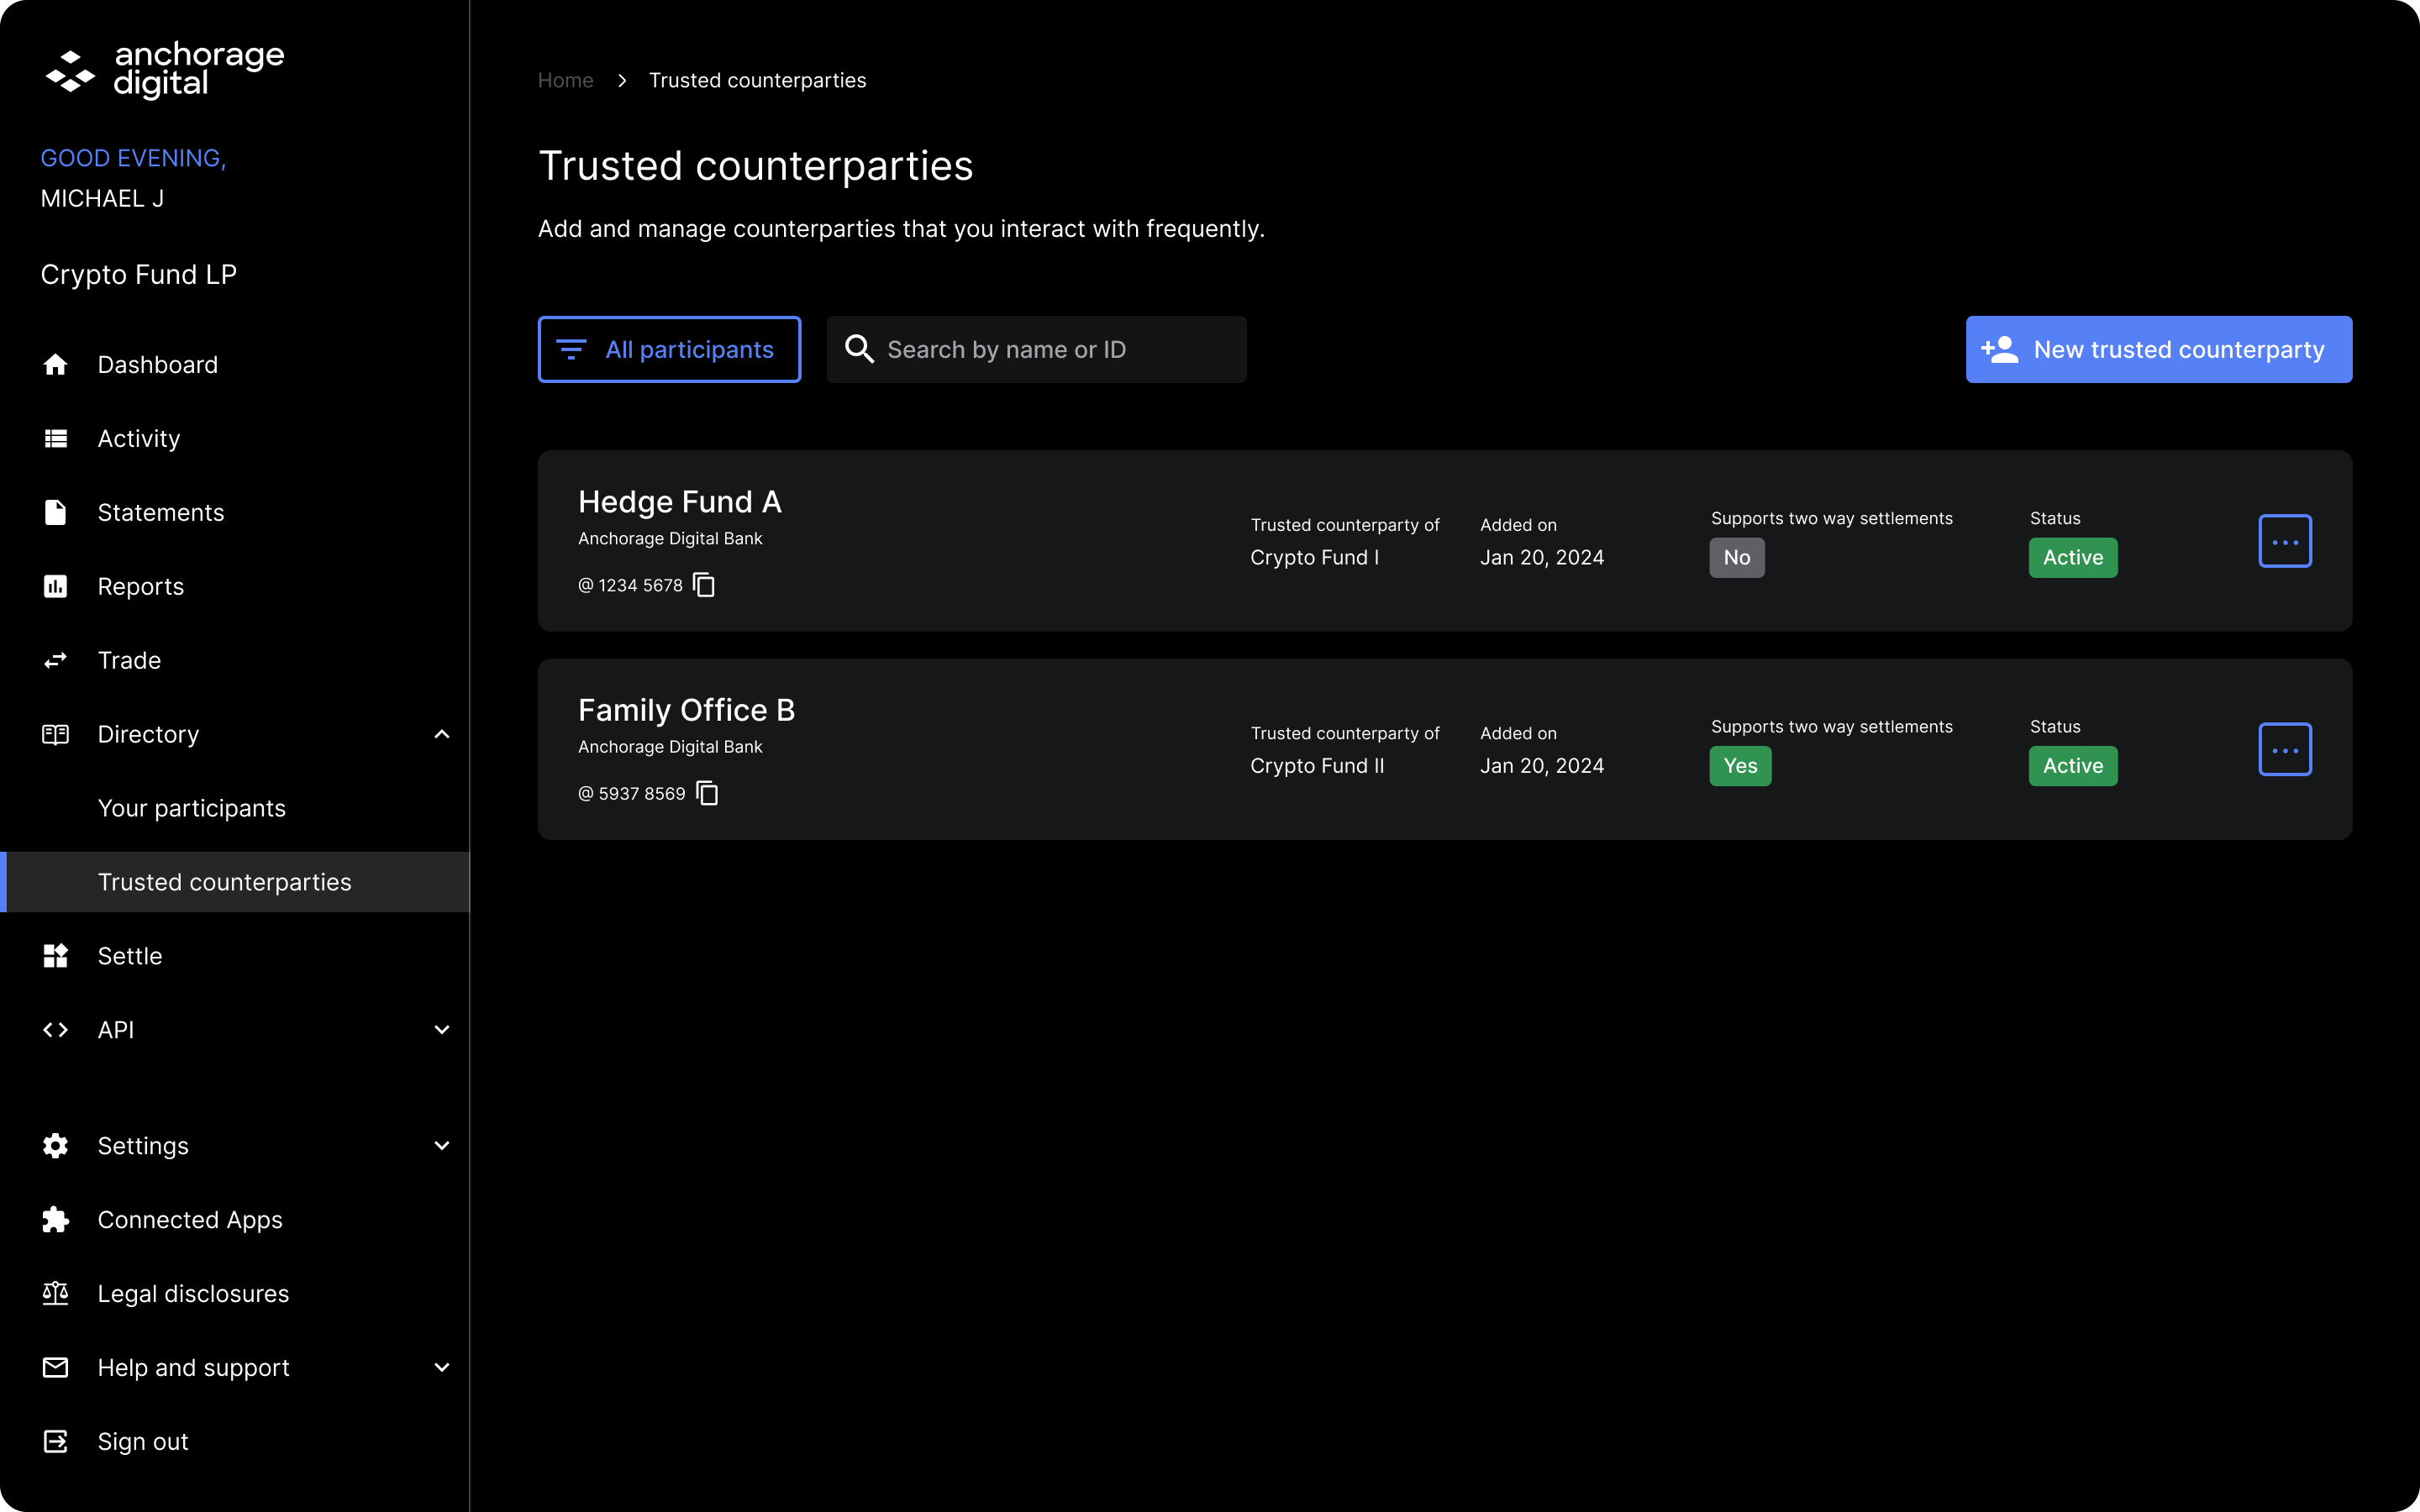Click New trusted counterparty button

pyautogui.click(x=2159, y=349)
